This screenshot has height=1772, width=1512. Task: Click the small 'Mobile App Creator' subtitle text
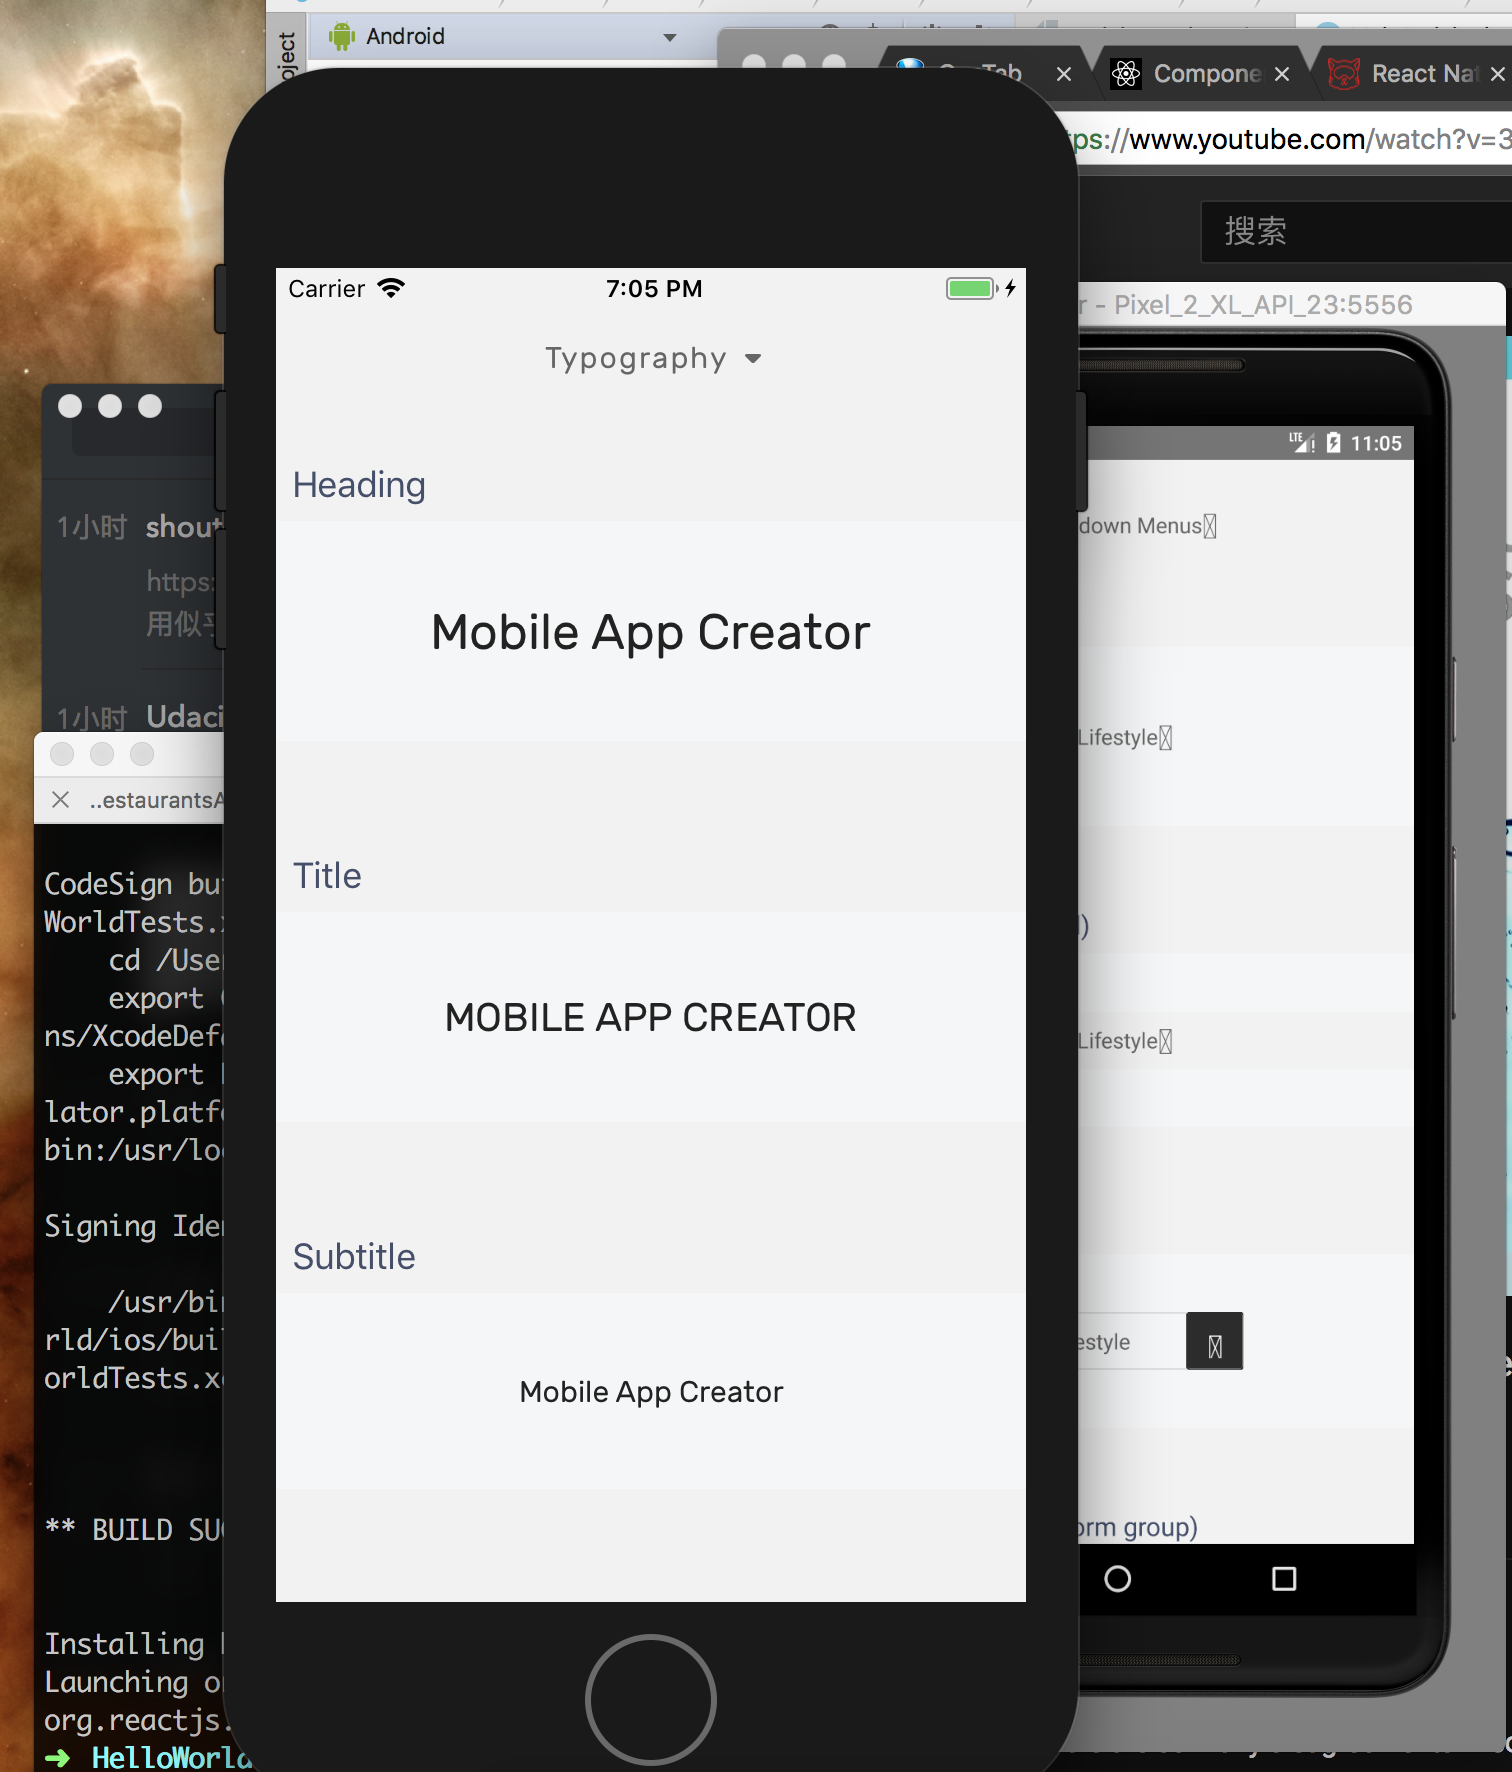[x=651, y=1392]
